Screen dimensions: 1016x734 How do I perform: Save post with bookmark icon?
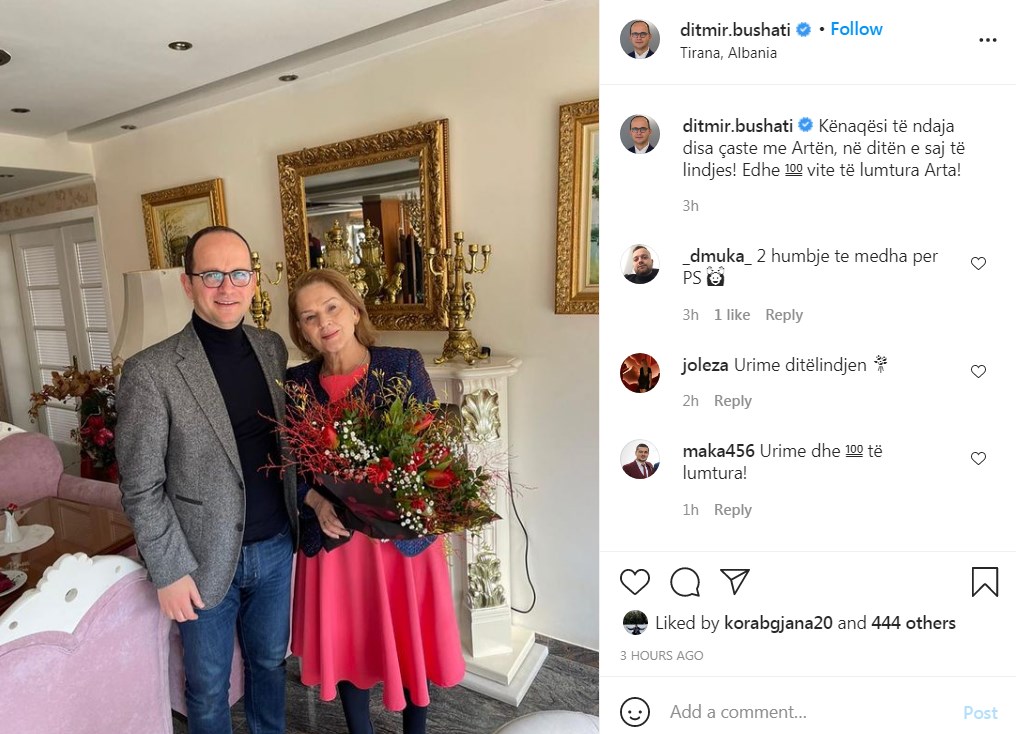984,581
